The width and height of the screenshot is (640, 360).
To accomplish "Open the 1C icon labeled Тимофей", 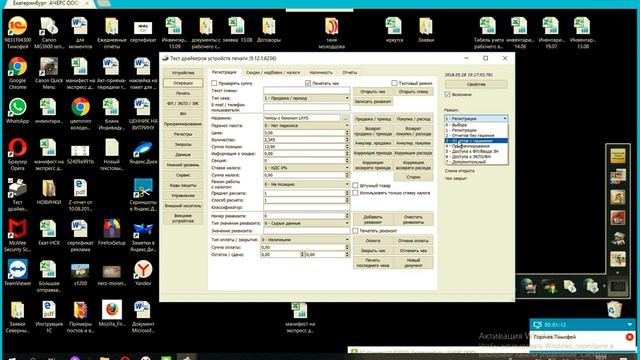I will tap(18, 33).
